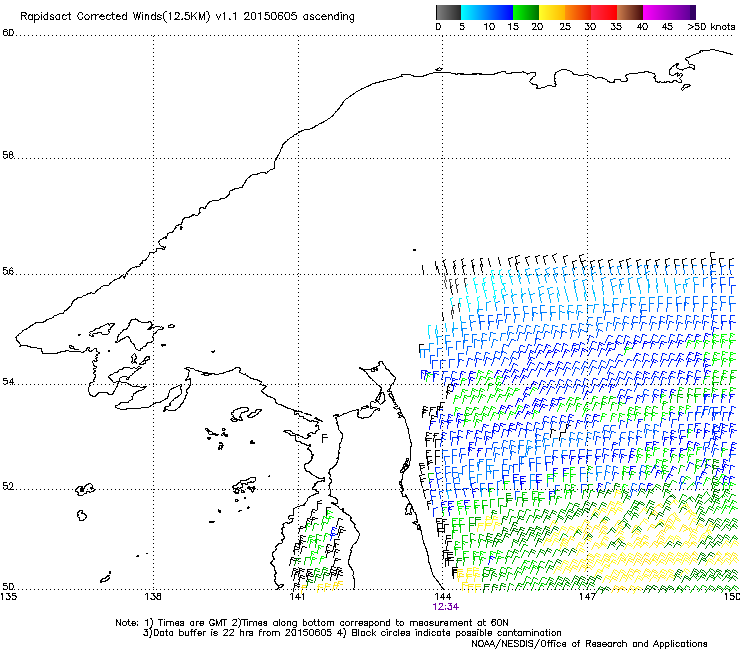This screenshot has width=740, height=650.
Task: Select the magenta 40-45 knots legend color
Action: pos(656,12)
